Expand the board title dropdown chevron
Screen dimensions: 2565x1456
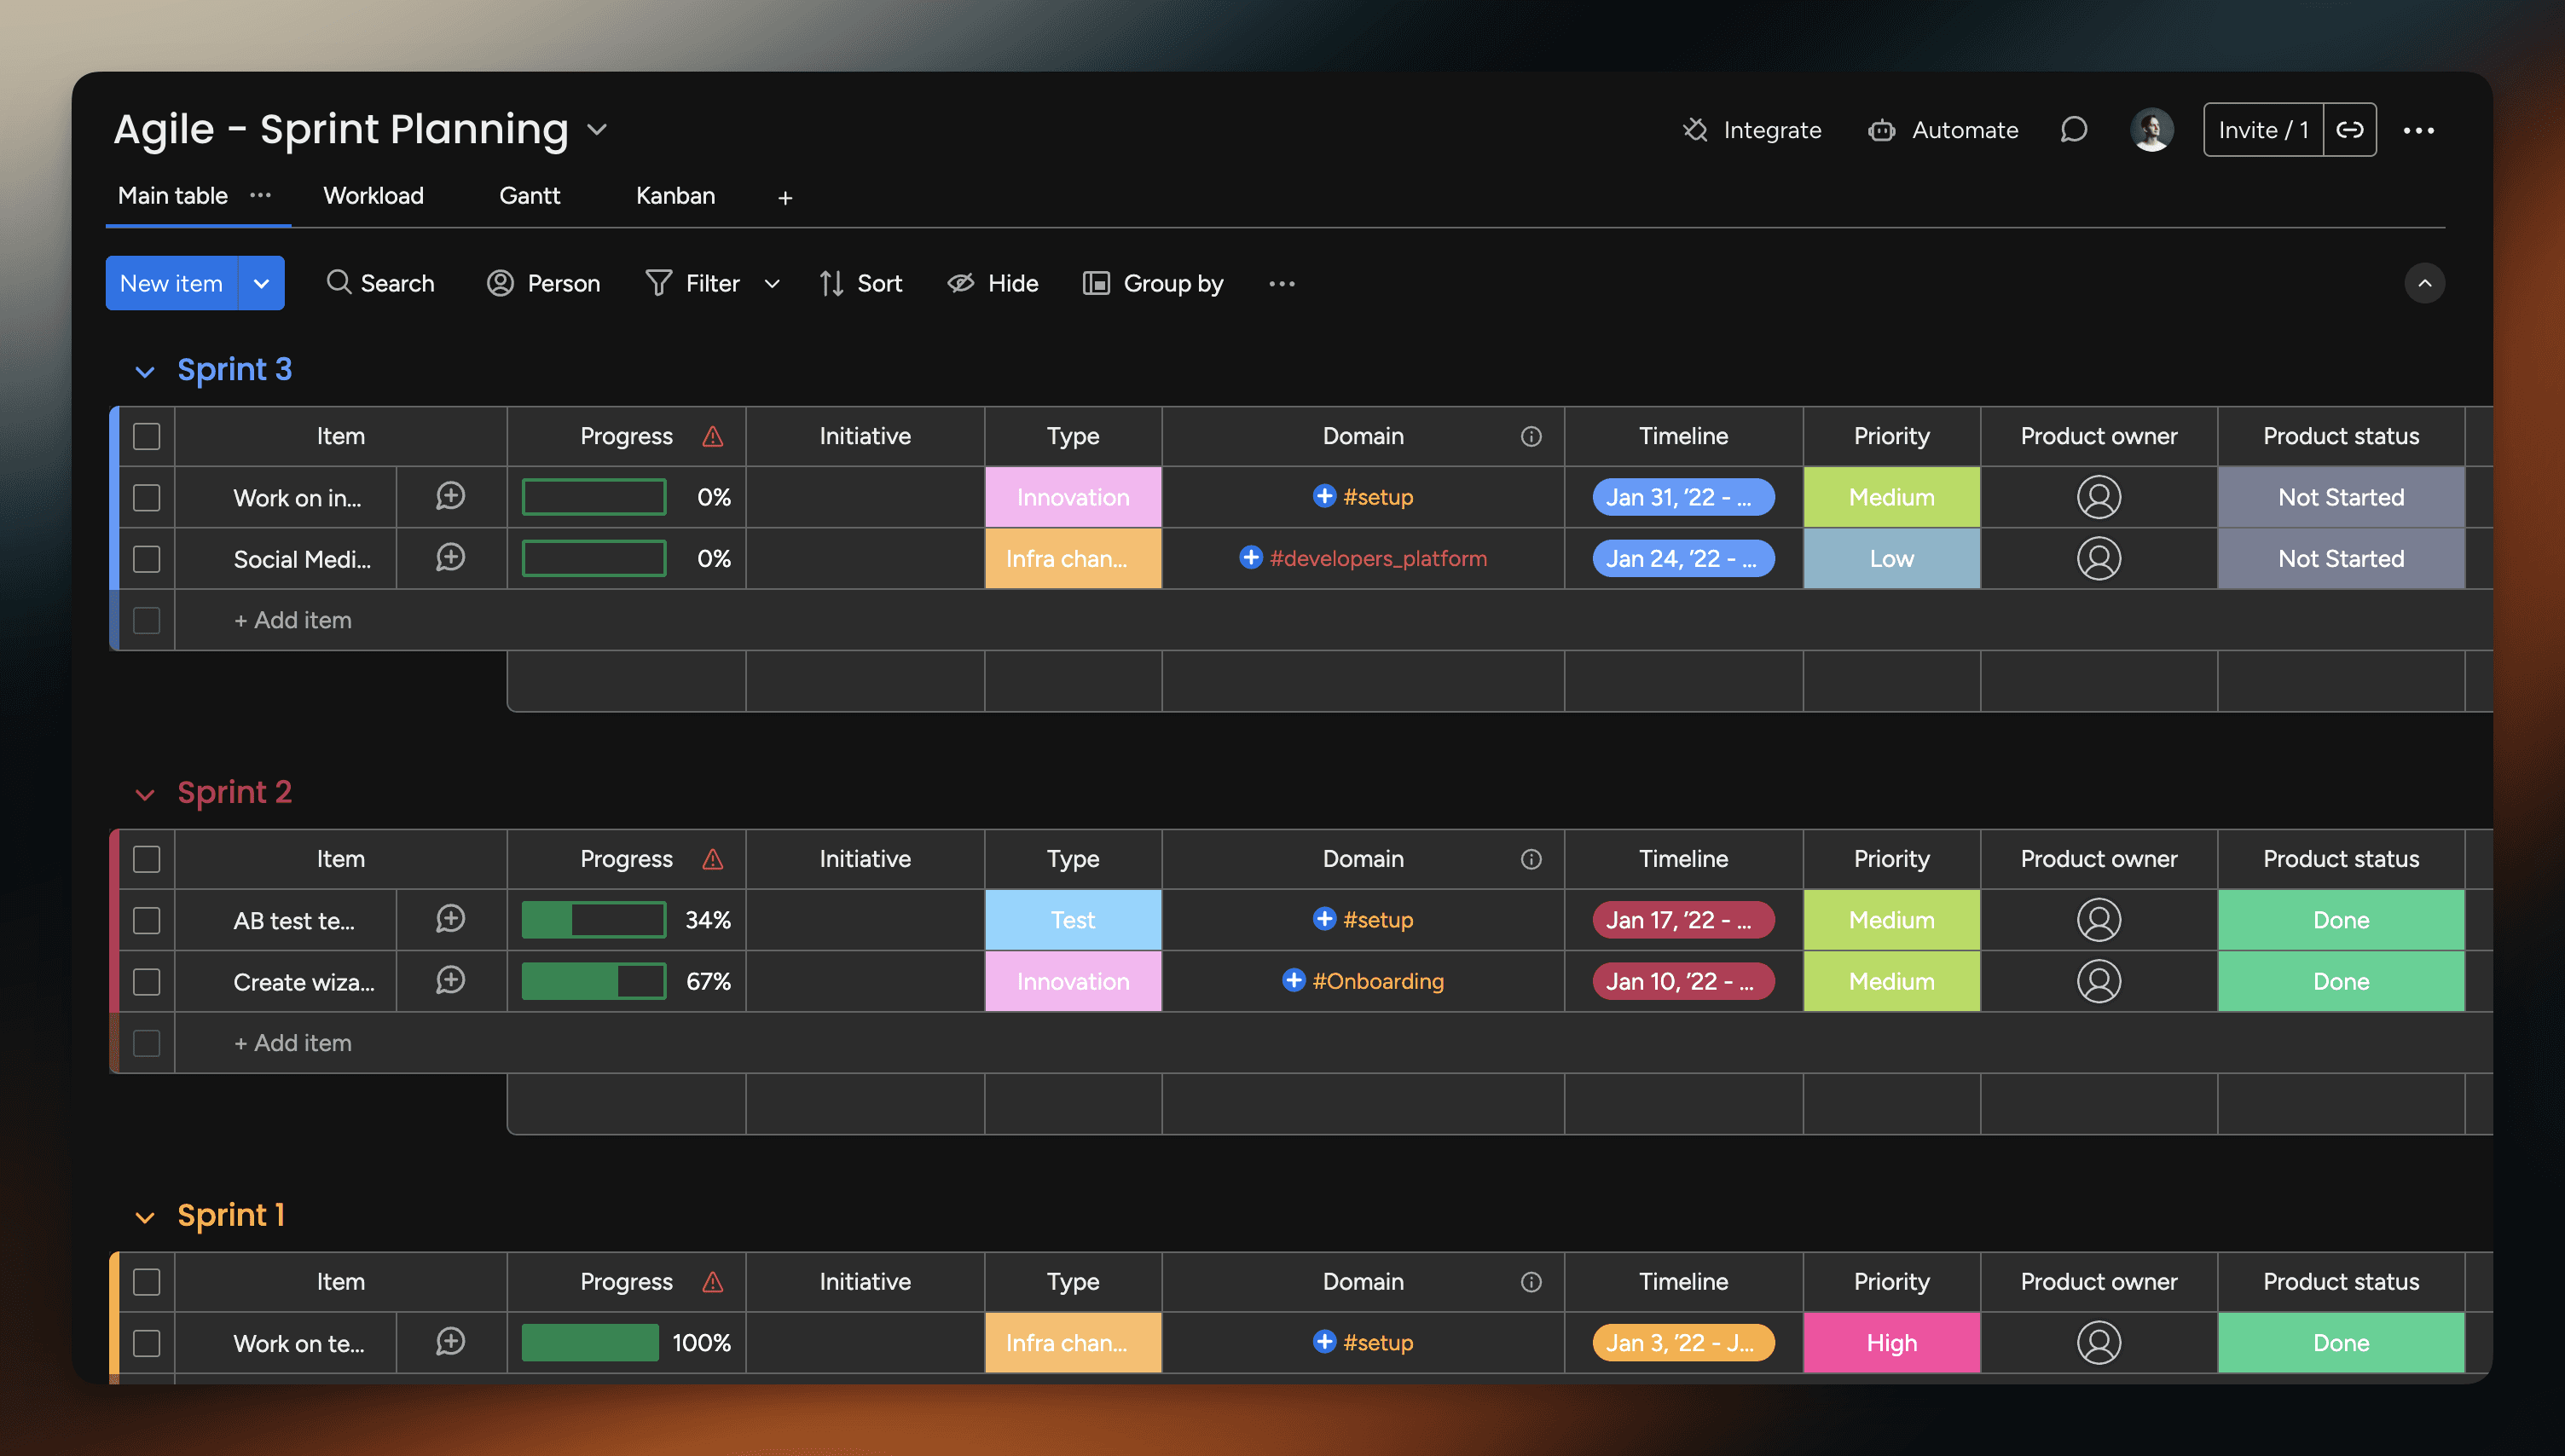pos(597,130)
